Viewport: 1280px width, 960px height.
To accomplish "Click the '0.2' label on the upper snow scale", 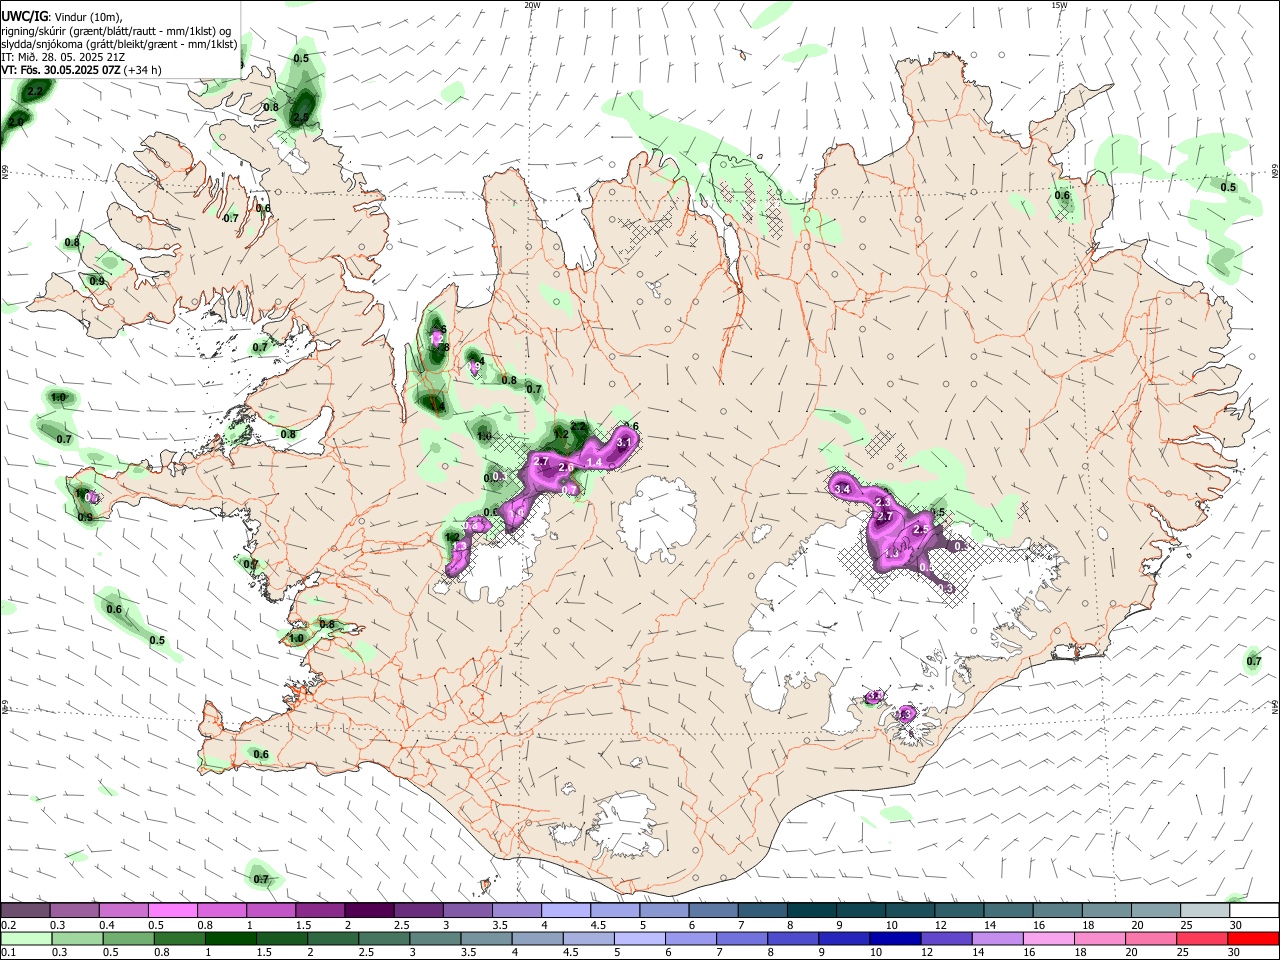I will pyautogui.click(x=8, y=924).
